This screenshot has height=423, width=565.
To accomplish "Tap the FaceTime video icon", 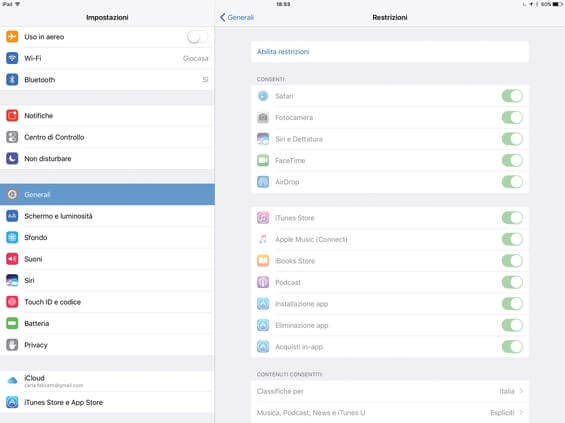I will pos(263,160).
